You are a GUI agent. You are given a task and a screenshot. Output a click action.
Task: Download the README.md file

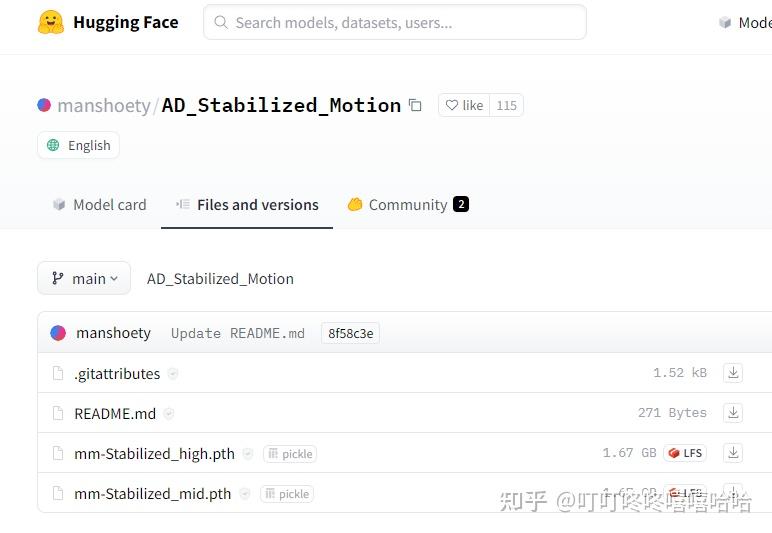pos(733,413)
